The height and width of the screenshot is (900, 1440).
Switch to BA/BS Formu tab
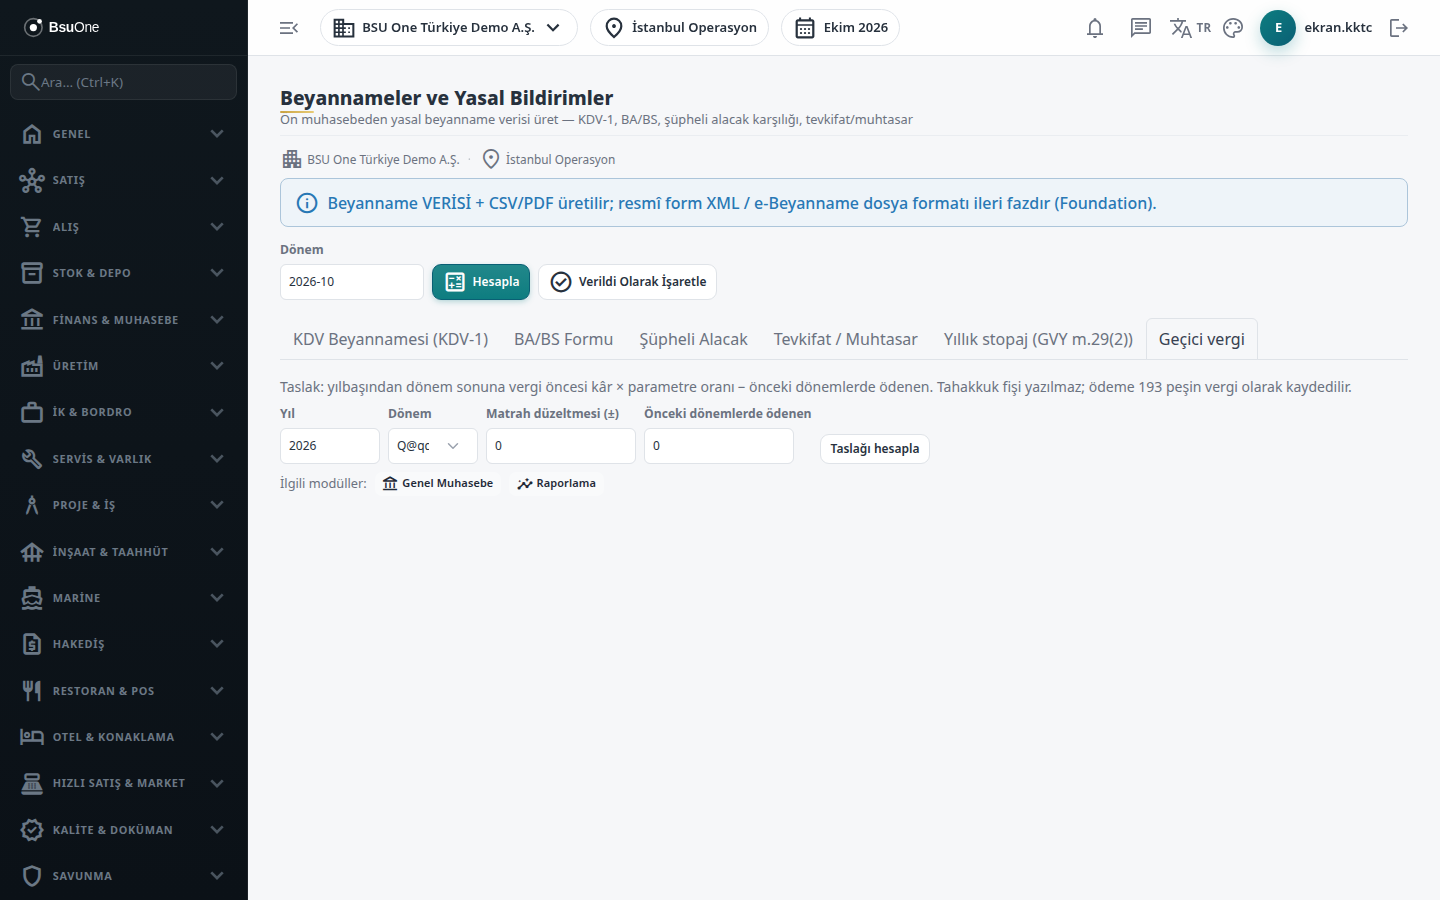(564, 339)
